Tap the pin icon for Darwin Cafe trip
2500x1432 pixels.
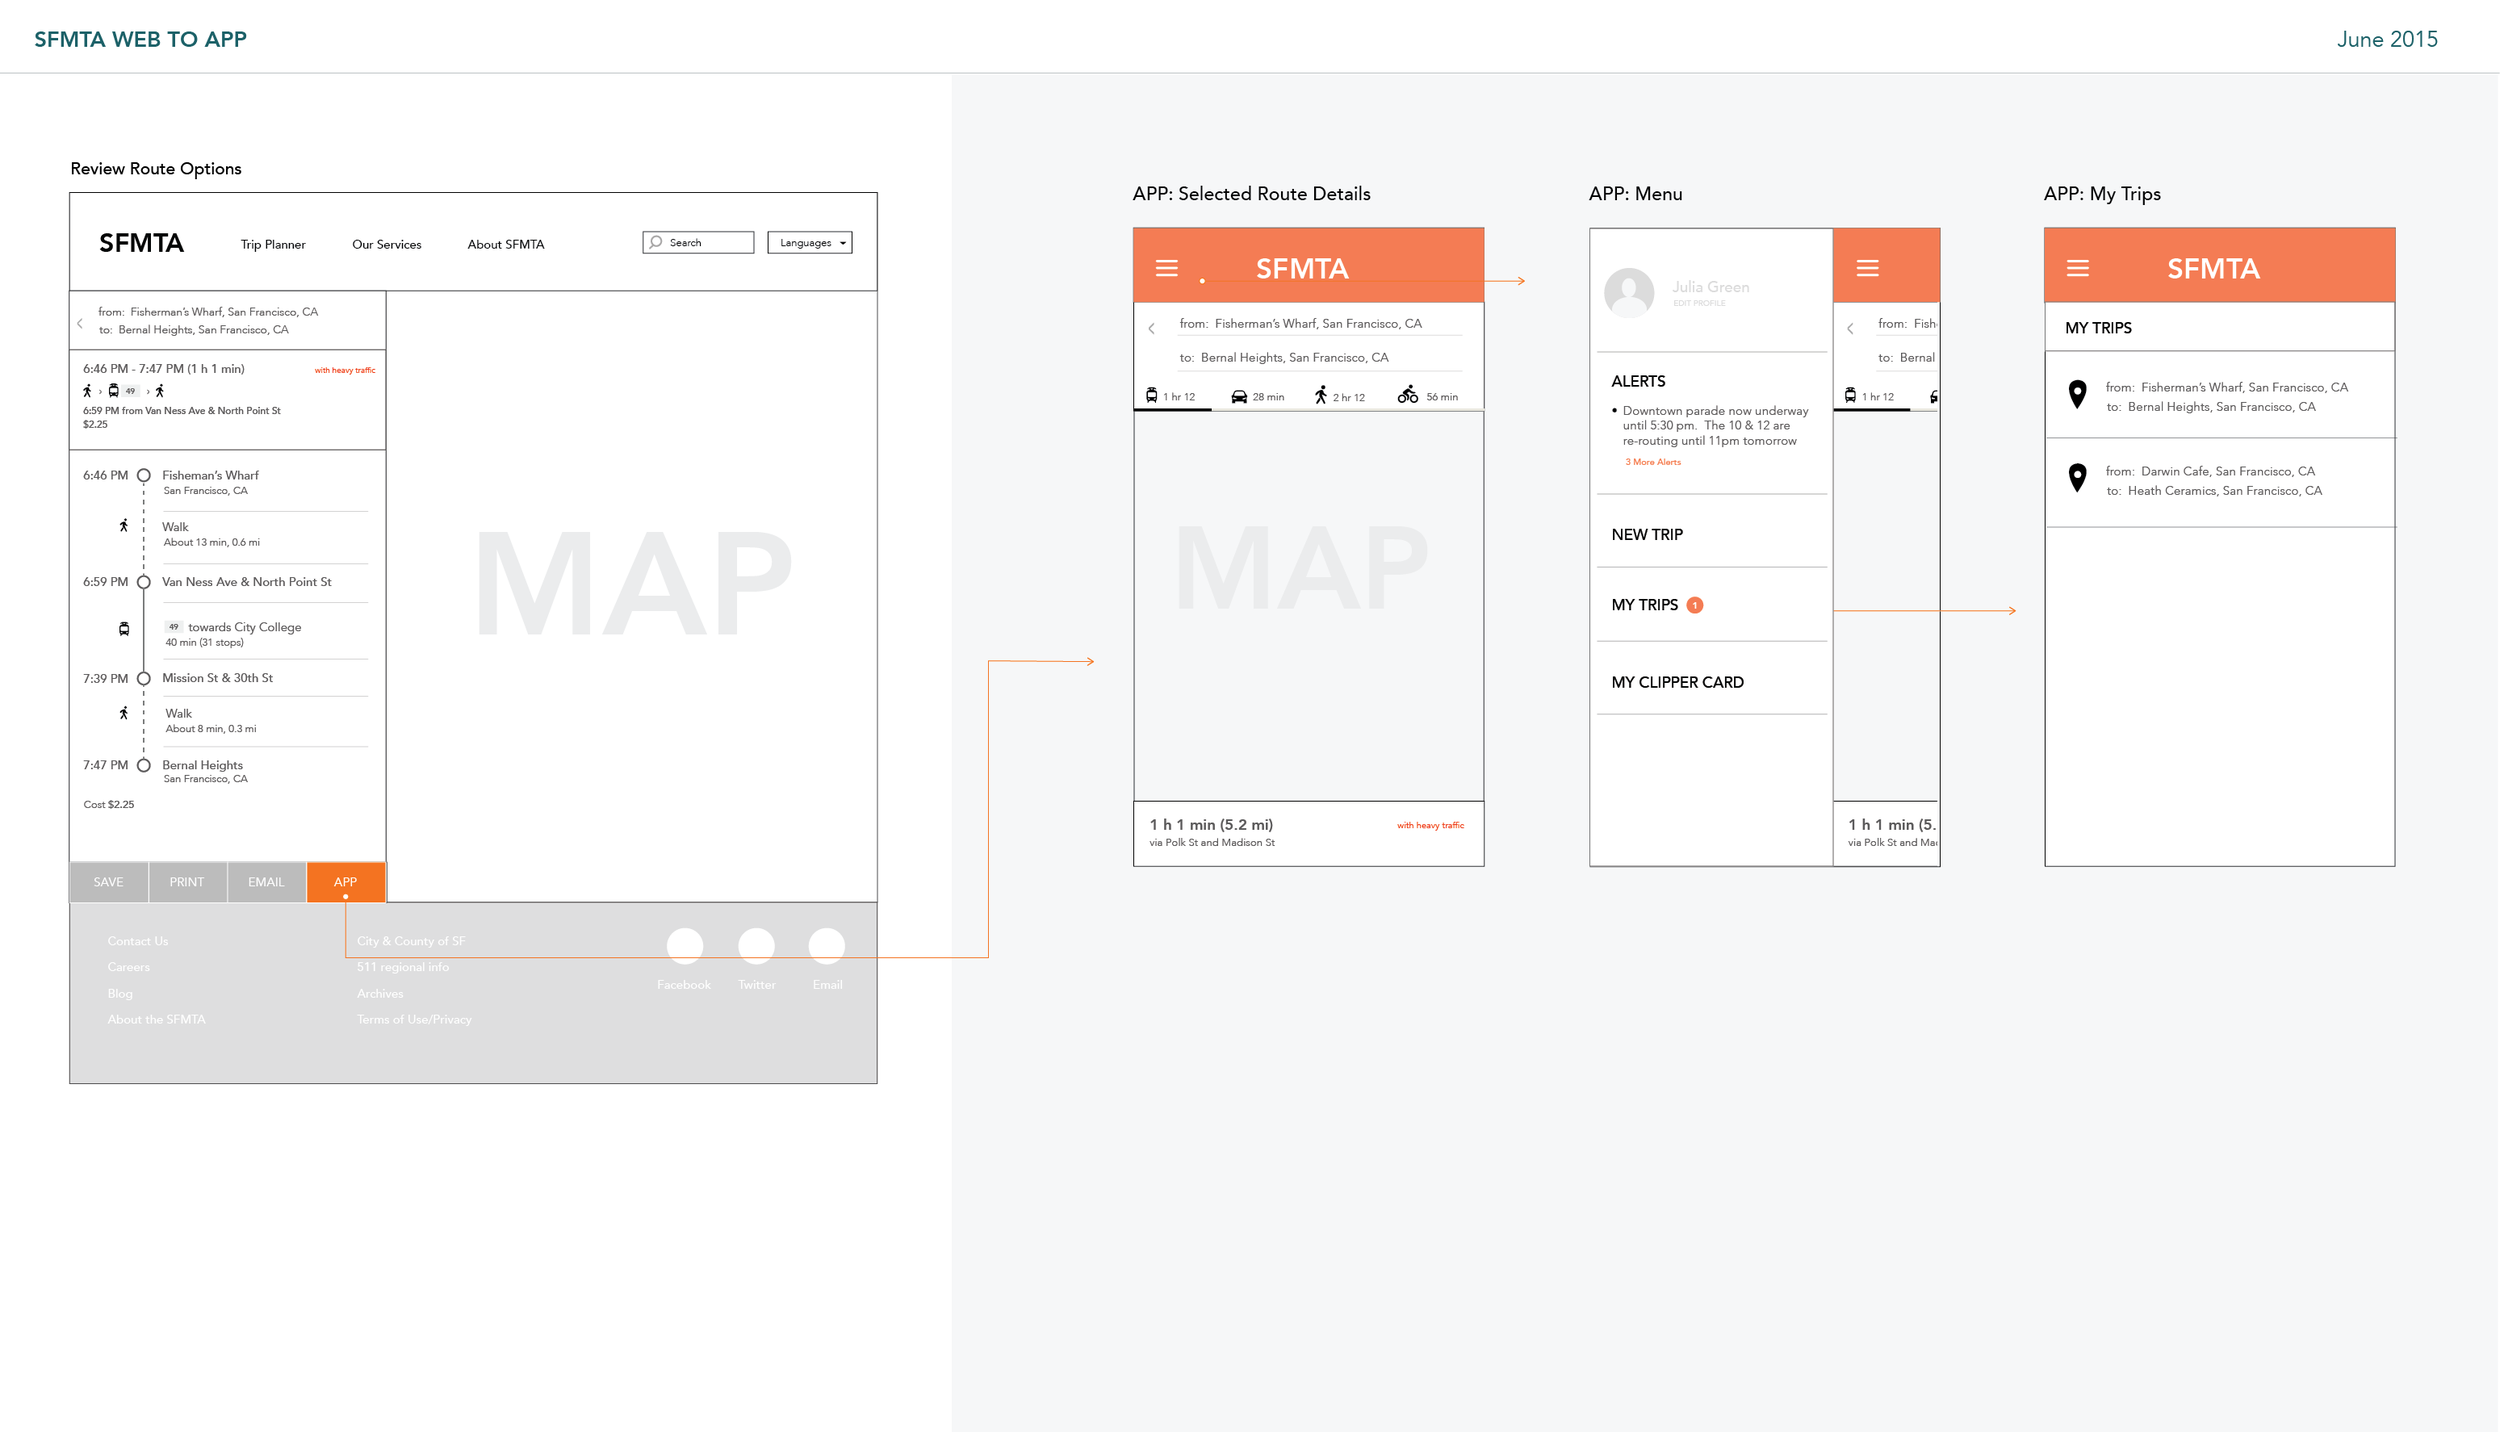point(2077,478)
